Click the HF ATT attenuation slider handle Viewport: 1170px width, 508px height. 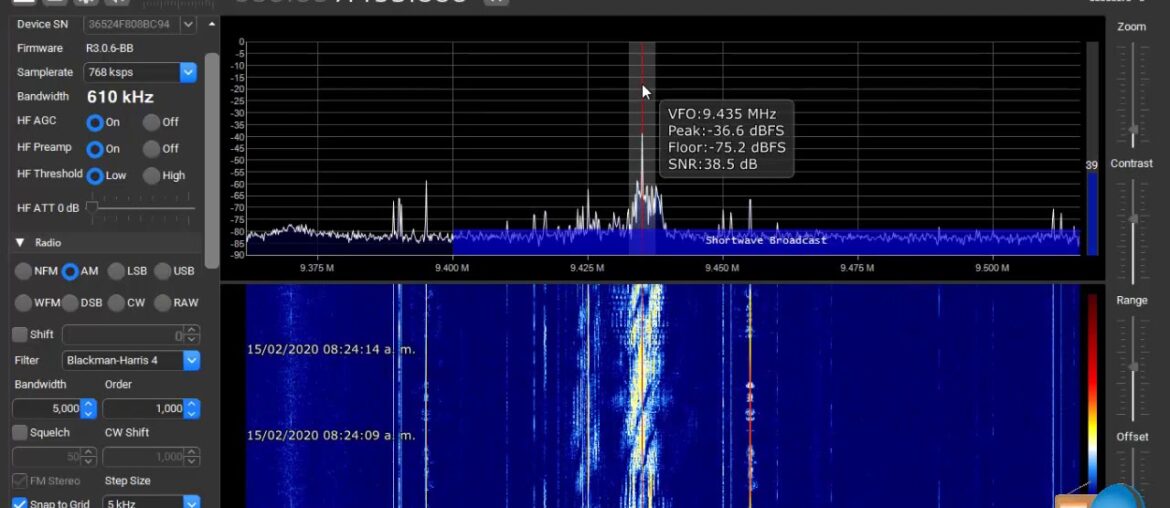pos(92,207)
